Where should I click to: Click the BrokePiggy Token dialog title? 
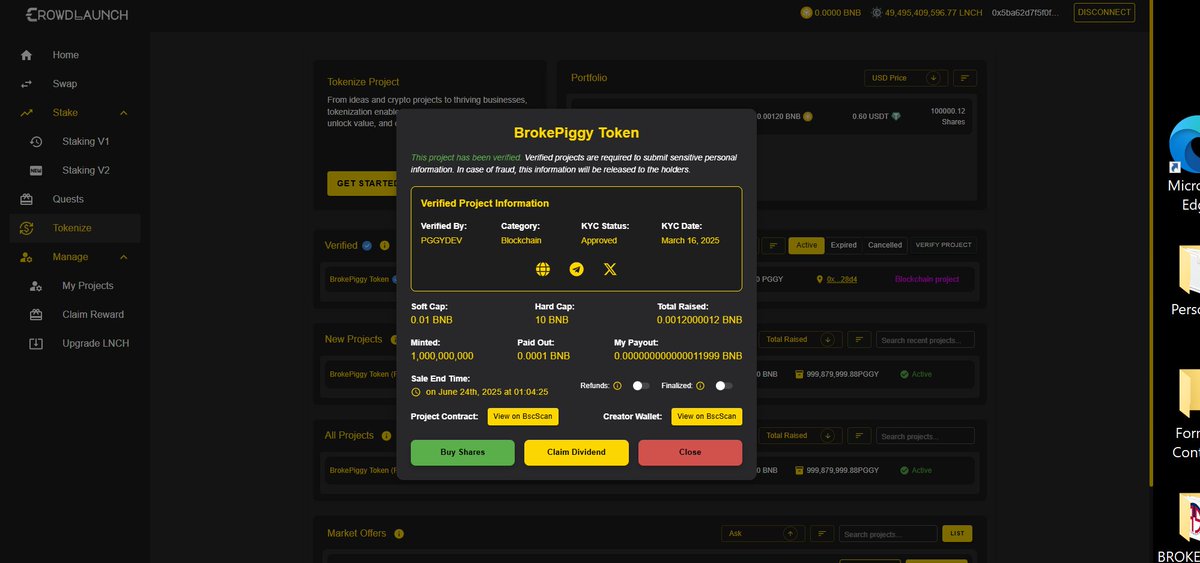click(576, 132)
